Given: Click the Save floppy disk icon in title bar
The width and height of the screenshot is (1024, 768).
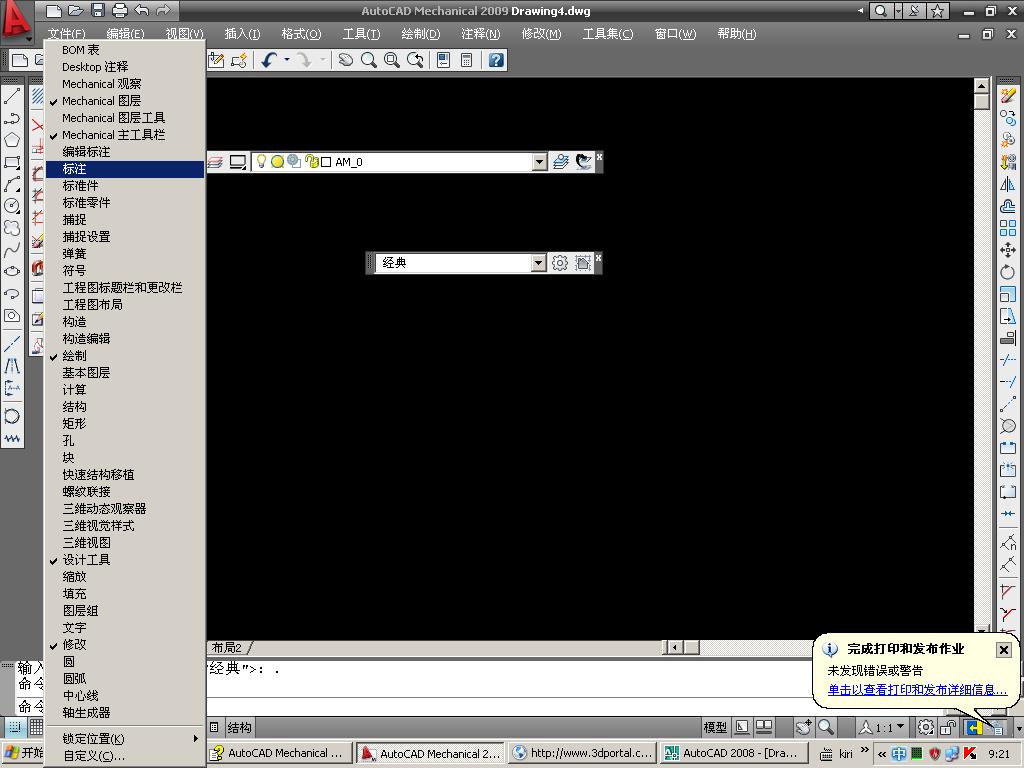Looking at the screenshot, I should 98,10.
